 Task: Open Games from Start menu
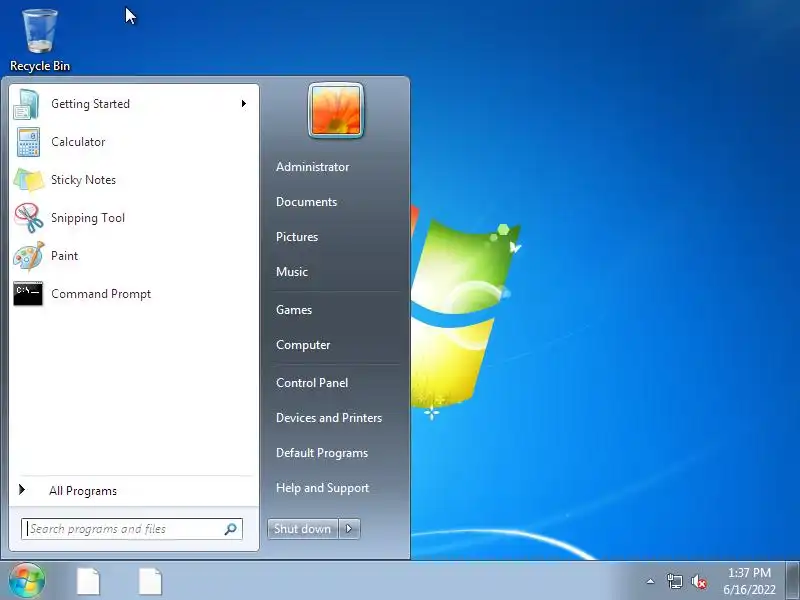click(294, 310)
